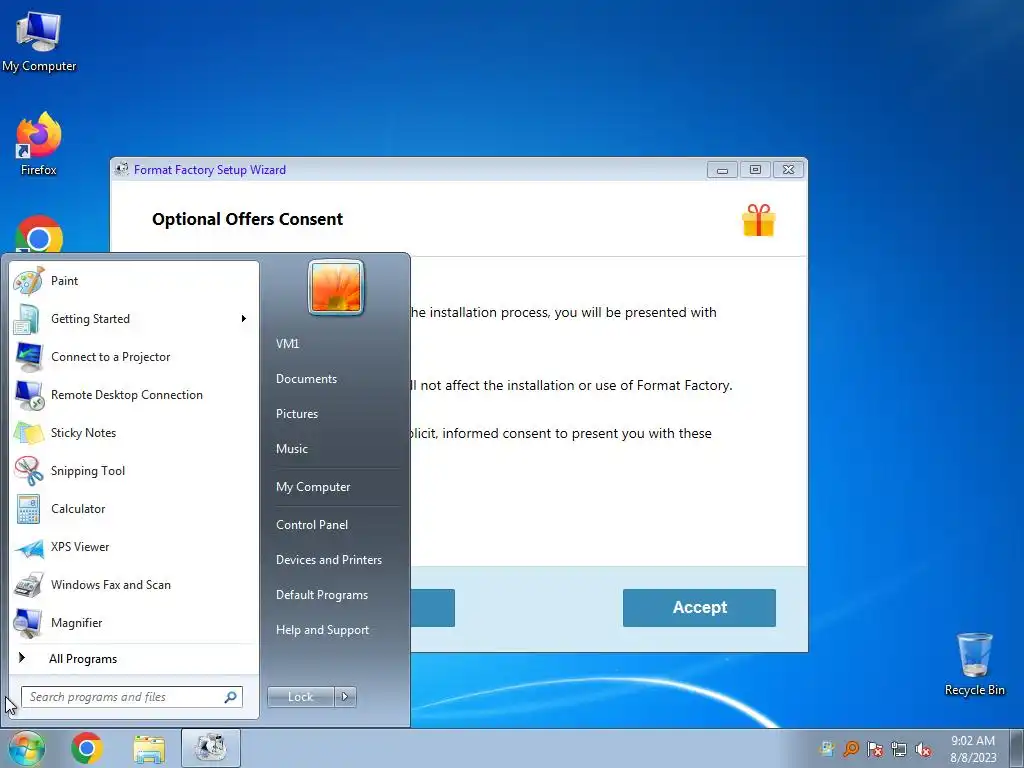1024x768 pixels.
Task: Click the network tray icon
Action: click(899, 749)
